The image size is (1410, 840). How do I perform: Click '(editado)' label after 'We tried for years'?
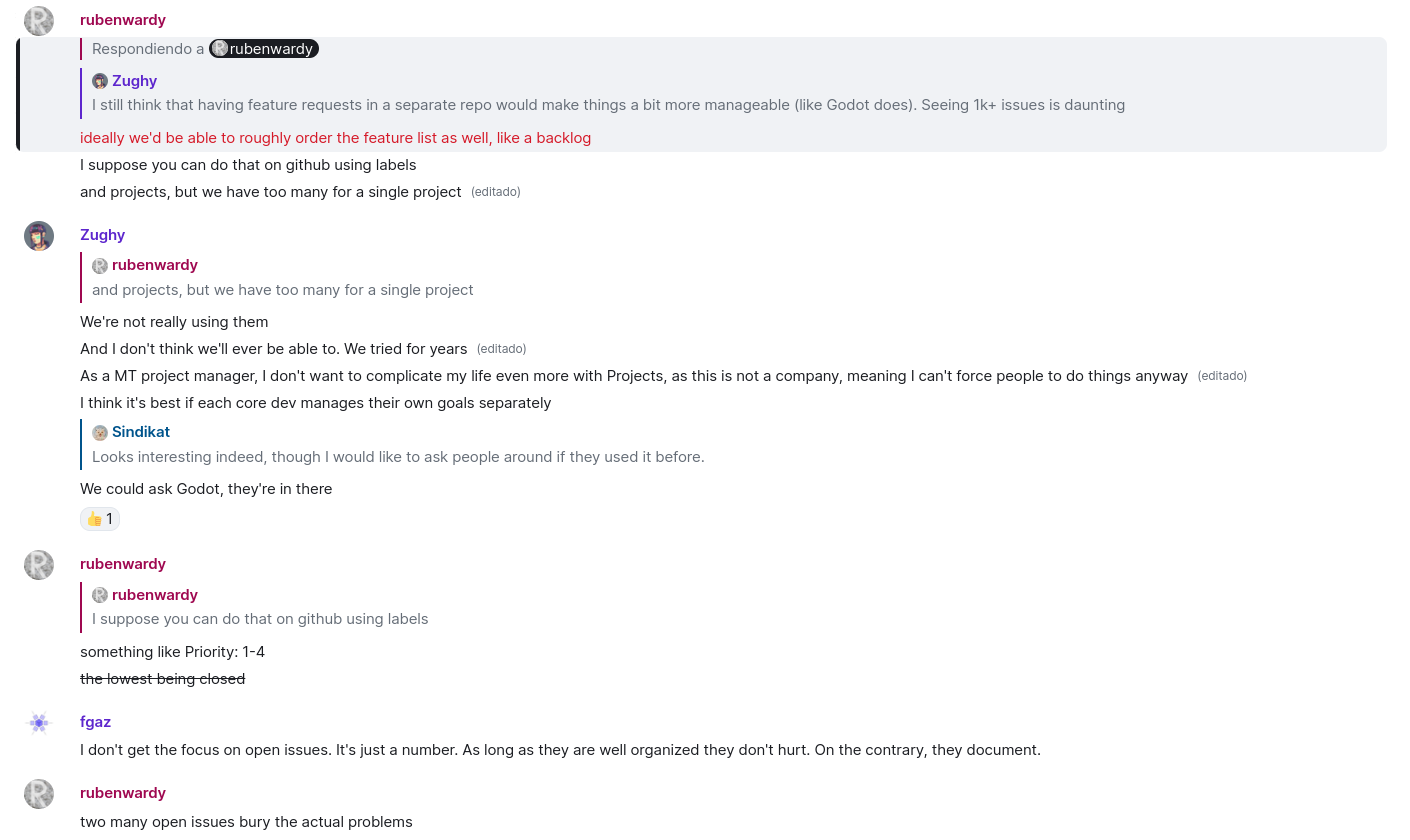[x=501, y=349]
